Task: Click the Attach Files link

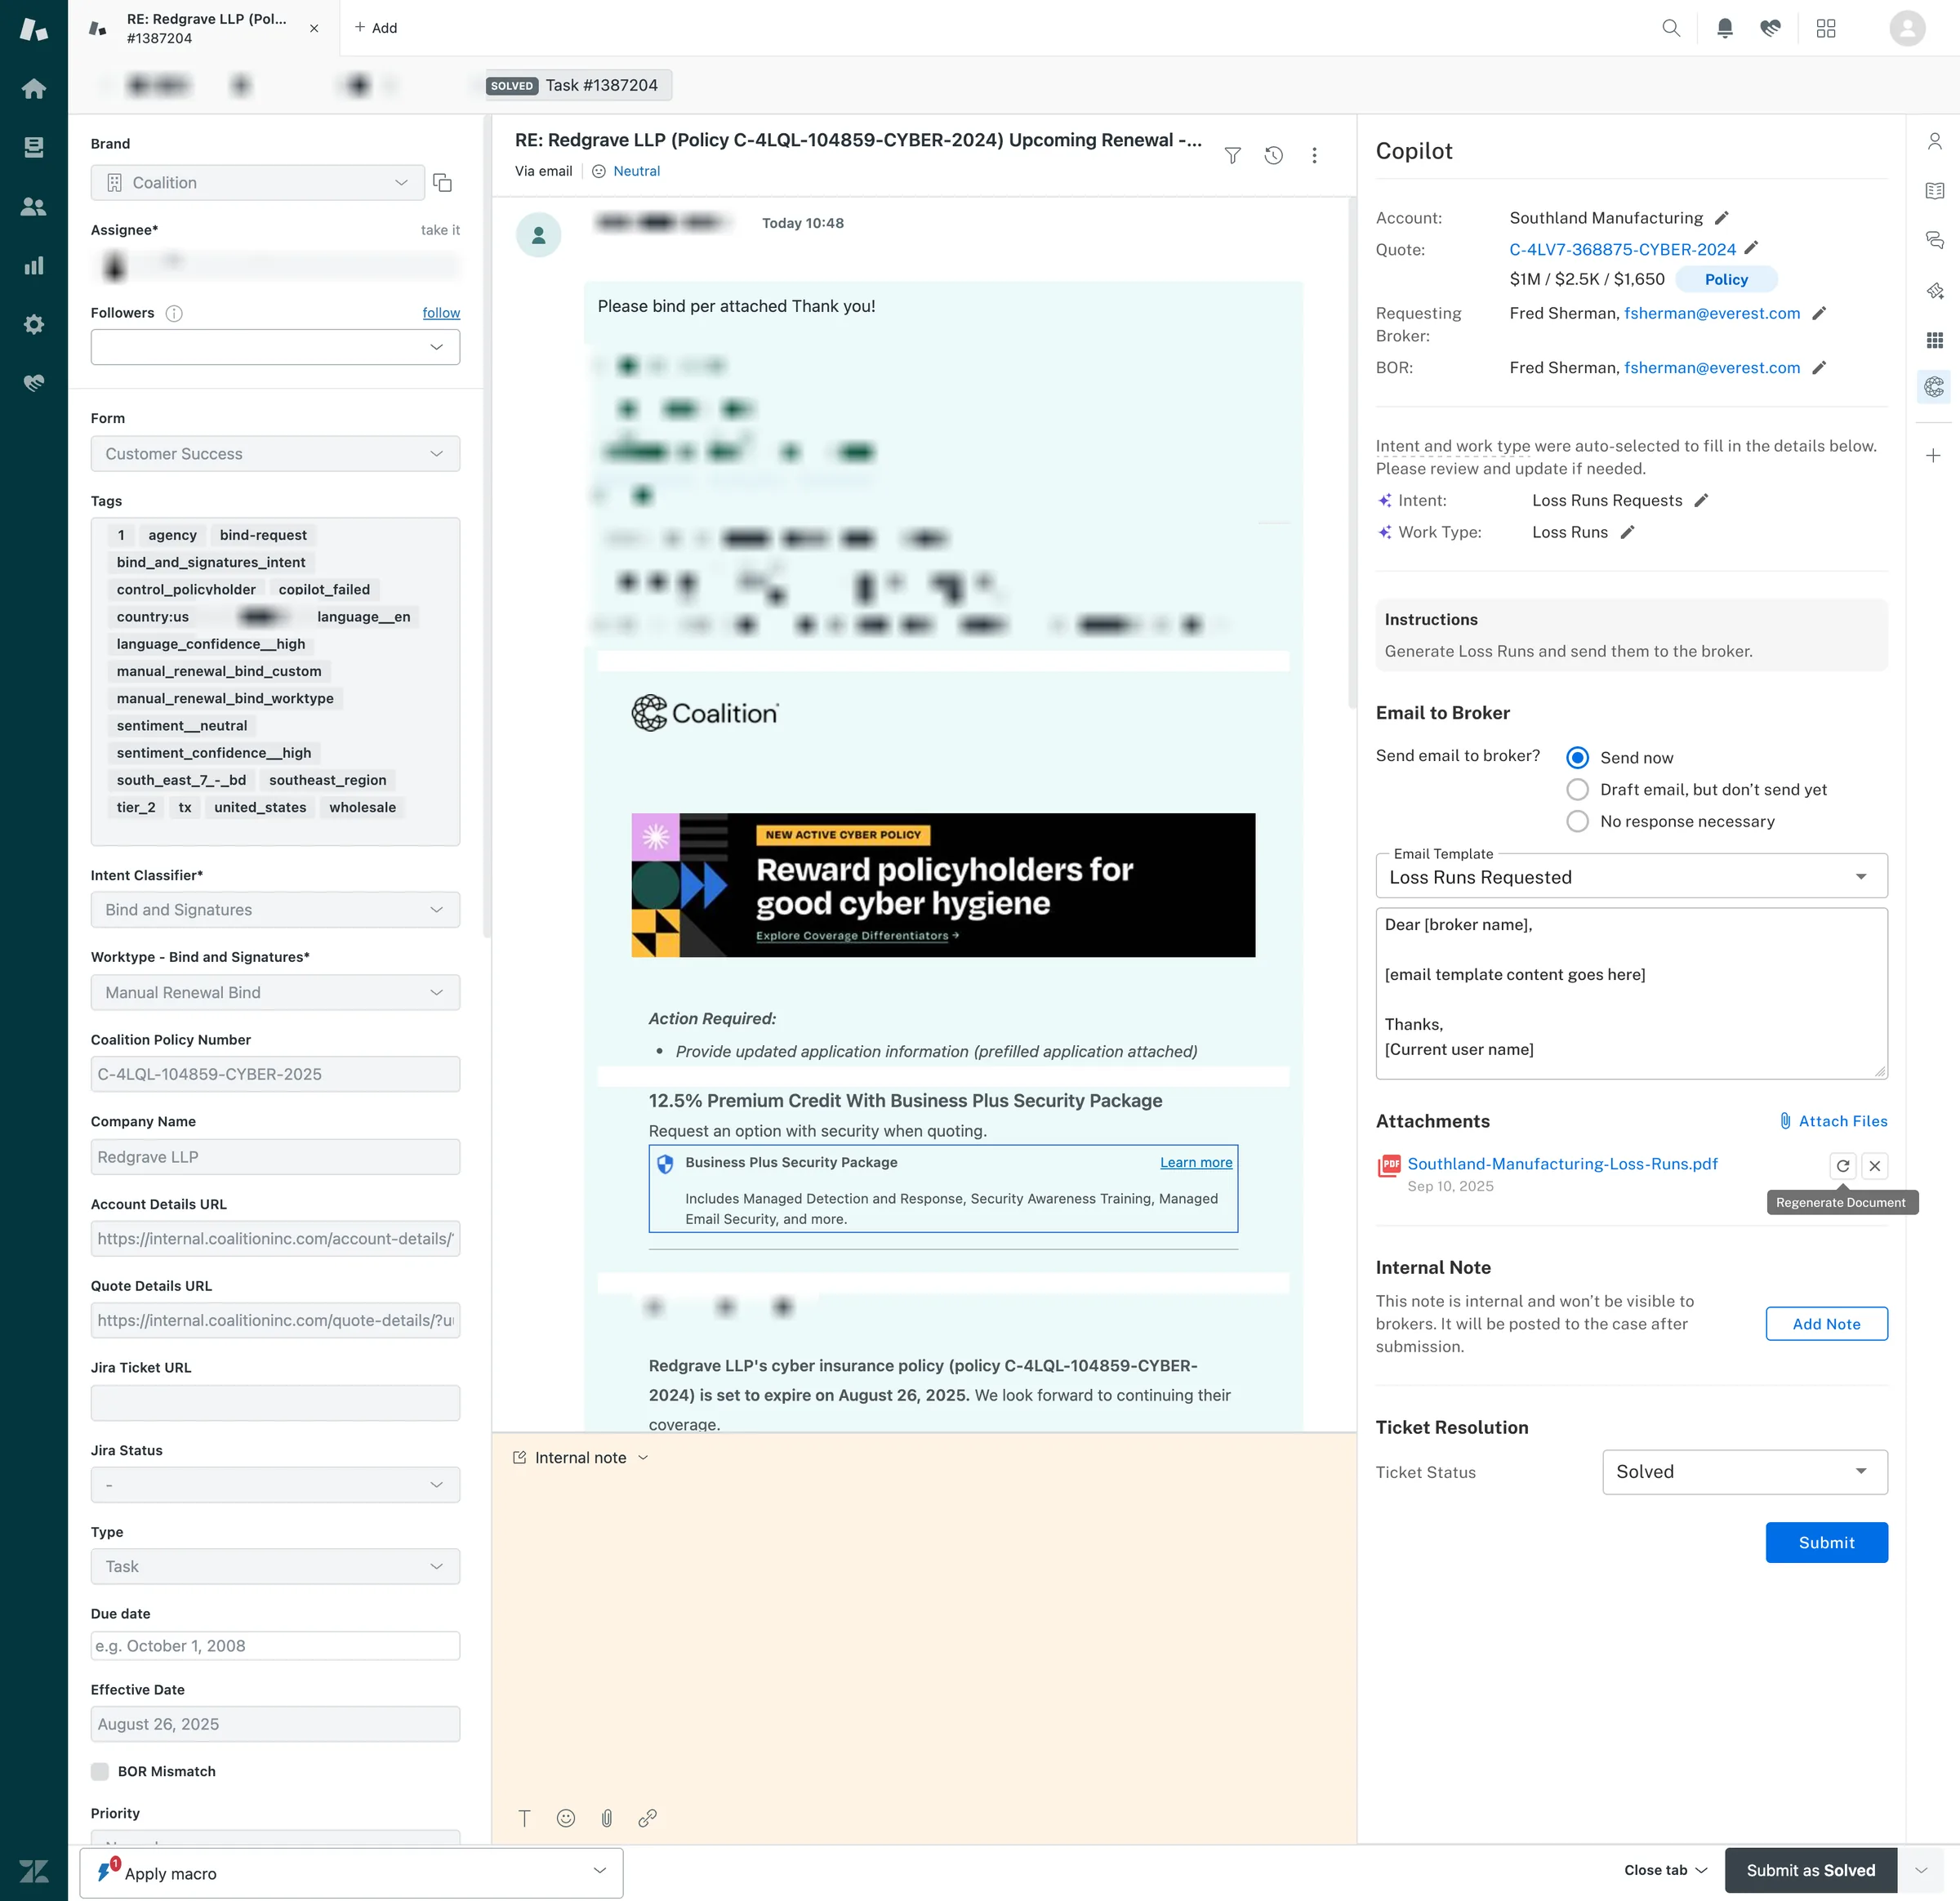Action: tap(1833, 1121)
